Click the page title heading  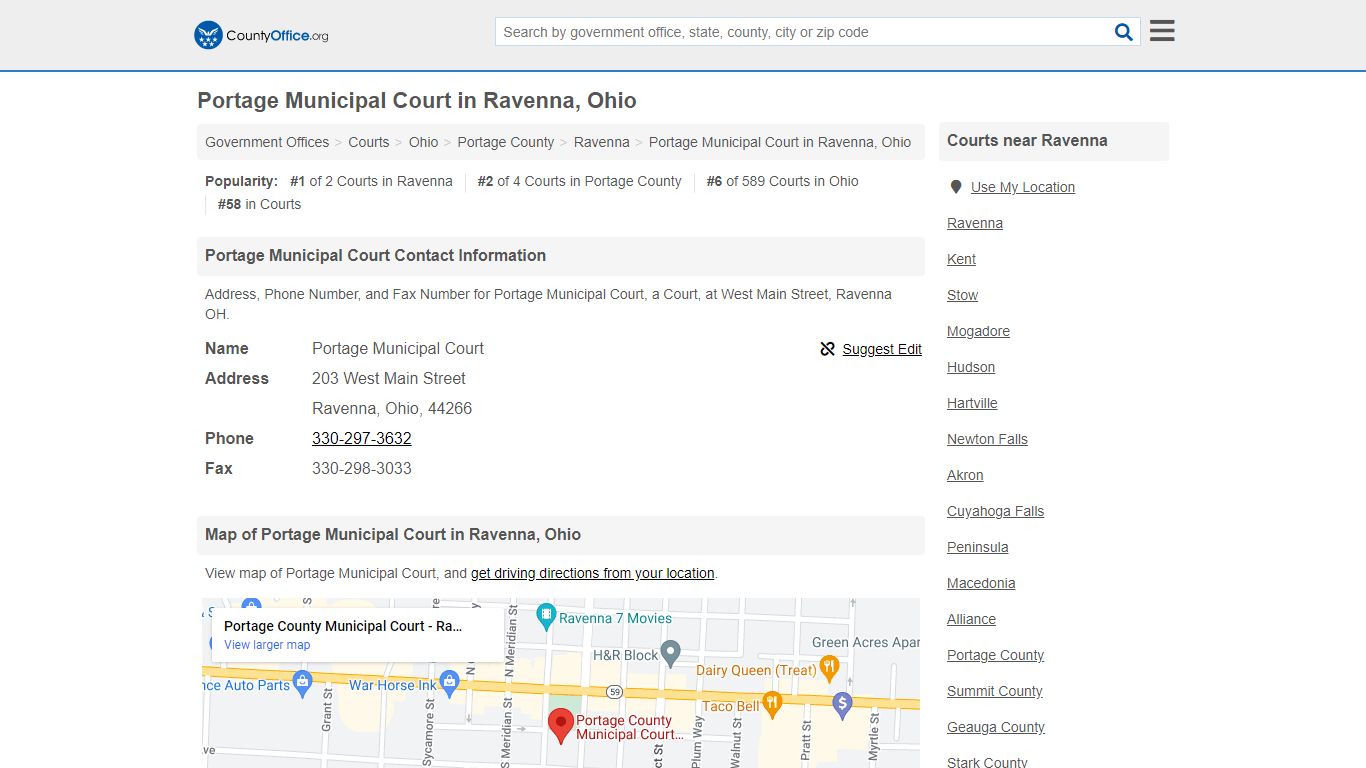417,100
